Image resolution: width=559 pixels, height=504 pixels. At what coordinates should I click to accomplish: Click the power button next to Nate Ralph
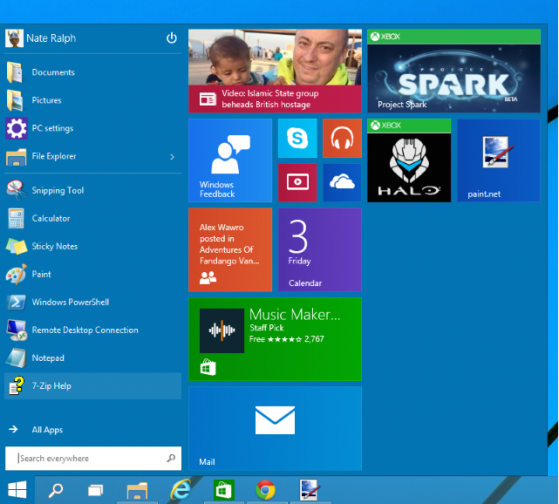171,38
